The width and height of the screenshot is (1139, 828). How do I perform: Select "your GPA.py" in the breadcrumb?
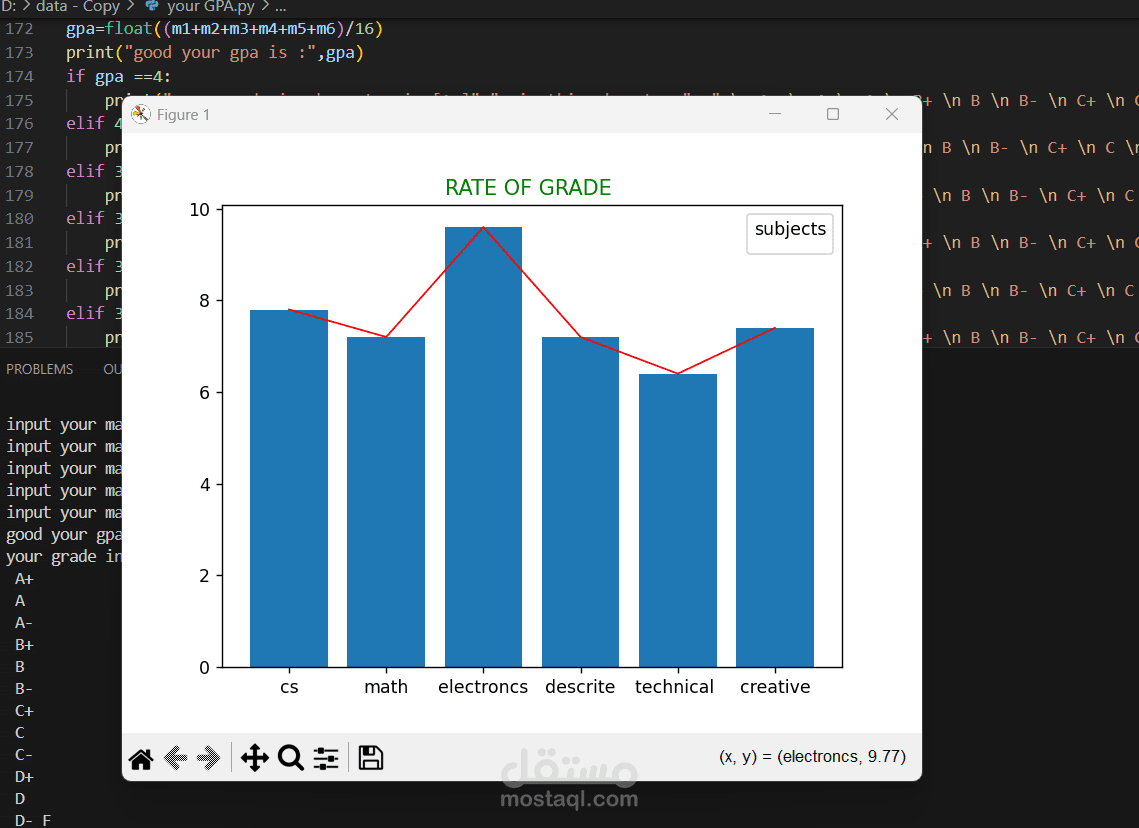tap(213, 7)
